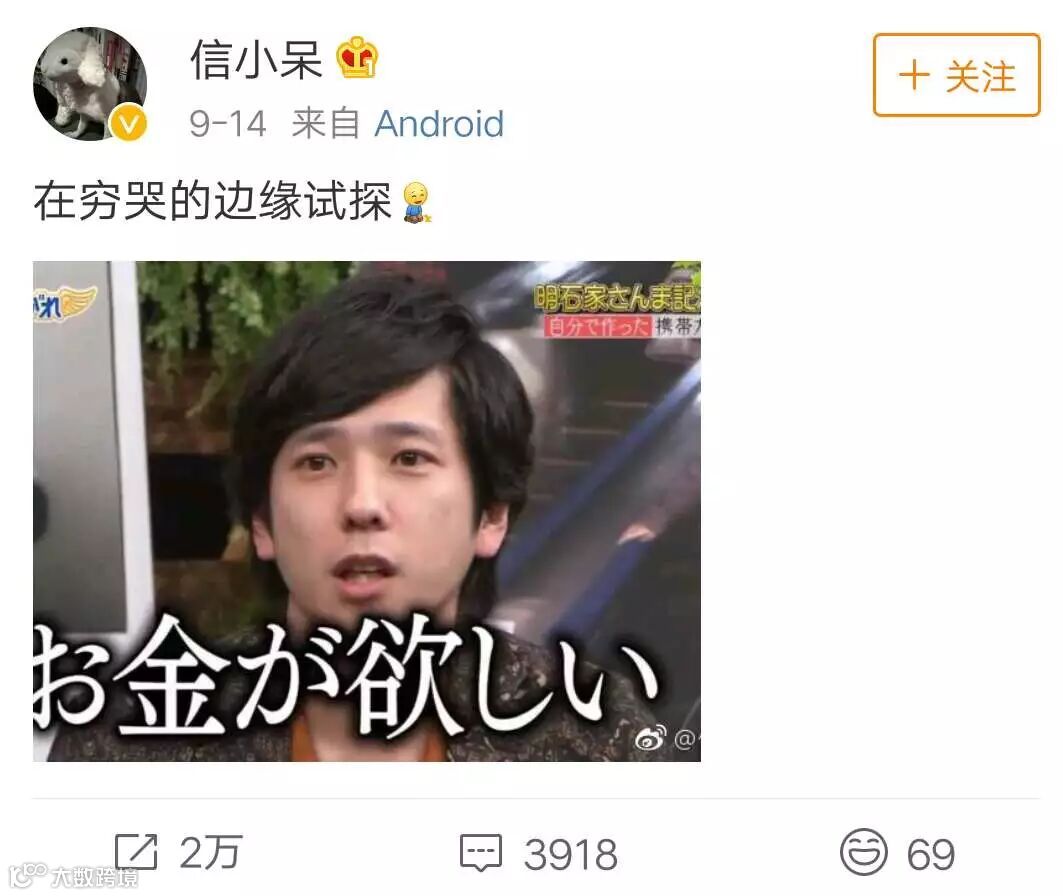Open the user's avatar picture
1063x896 pixels.
pyautogui.click(x=90, y=83)
